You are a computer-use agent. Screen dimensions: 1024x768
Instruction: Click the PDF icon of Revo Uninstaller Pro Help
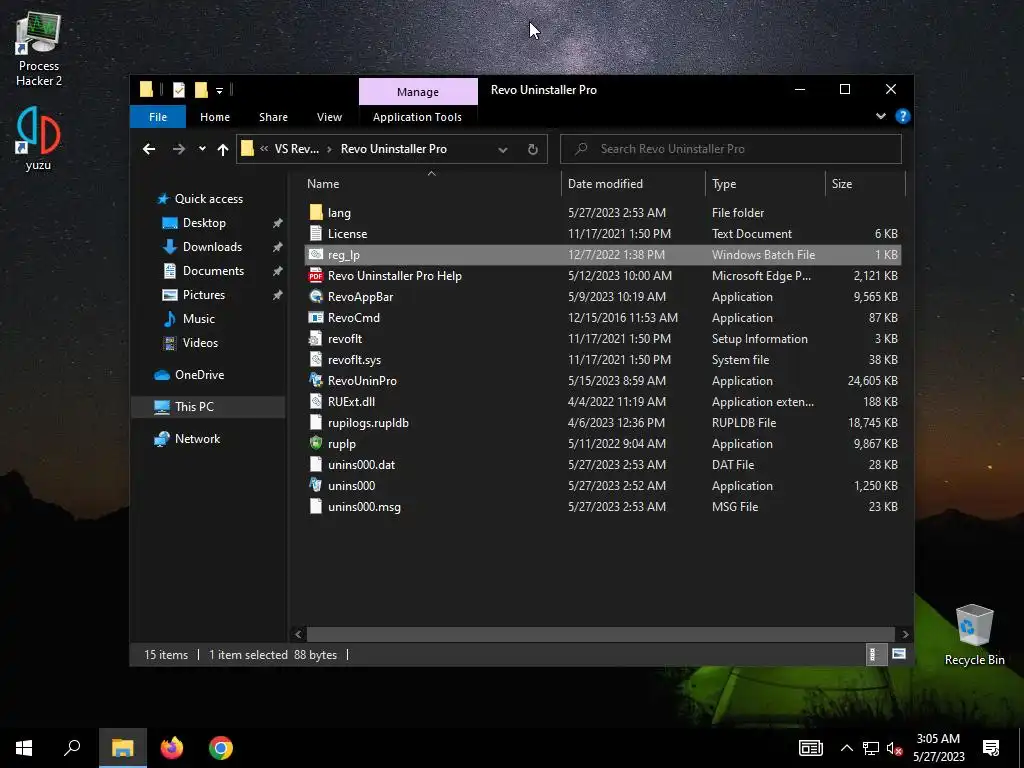(316, 276)
